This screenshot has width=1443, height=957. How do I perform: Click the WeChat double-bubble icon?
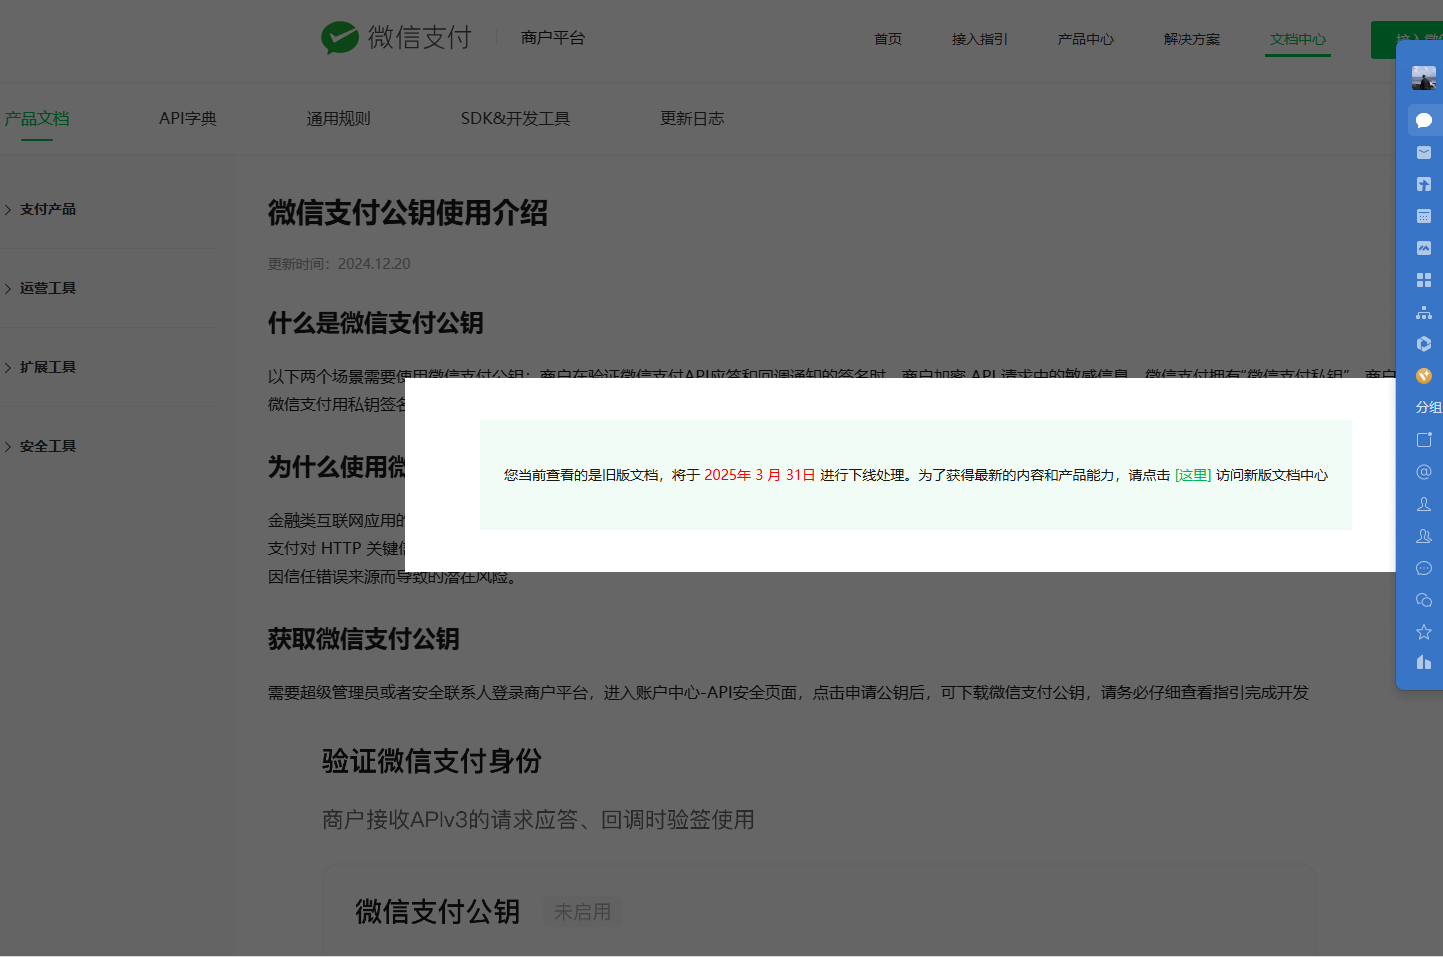coord(1424,600)
